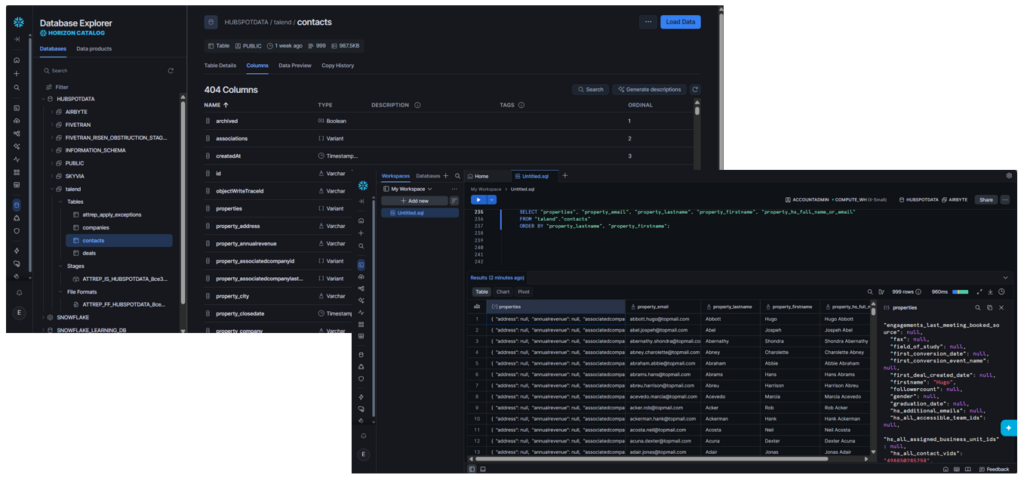Expand the AIRBYTE schema

pyautogui.click(x=52, y=112)
